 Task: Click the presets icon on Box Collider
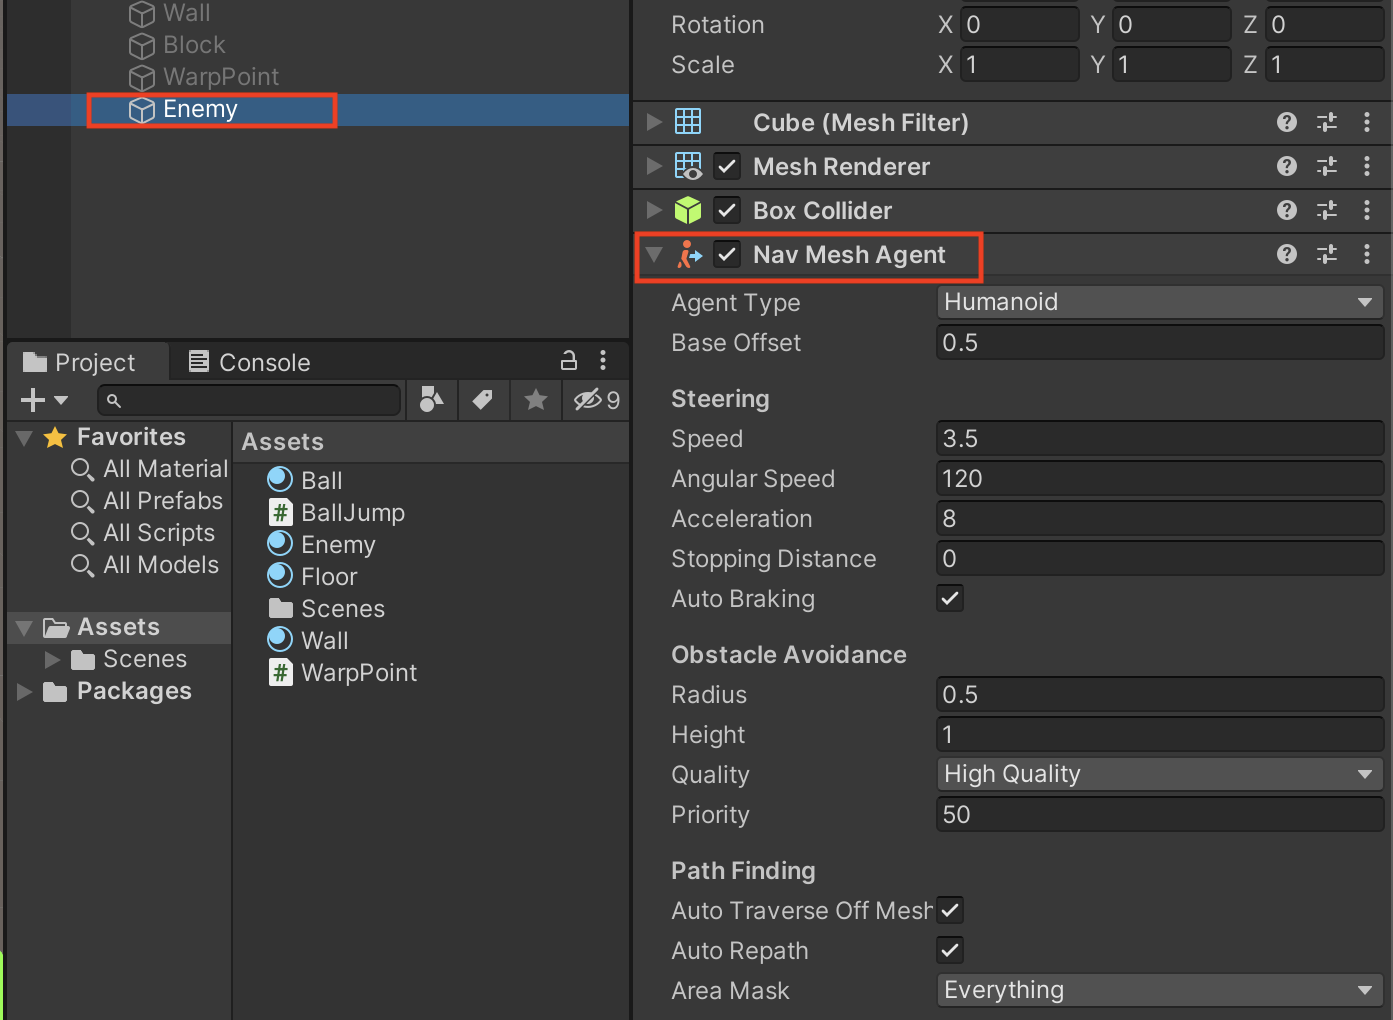(x=1326, y=210)
